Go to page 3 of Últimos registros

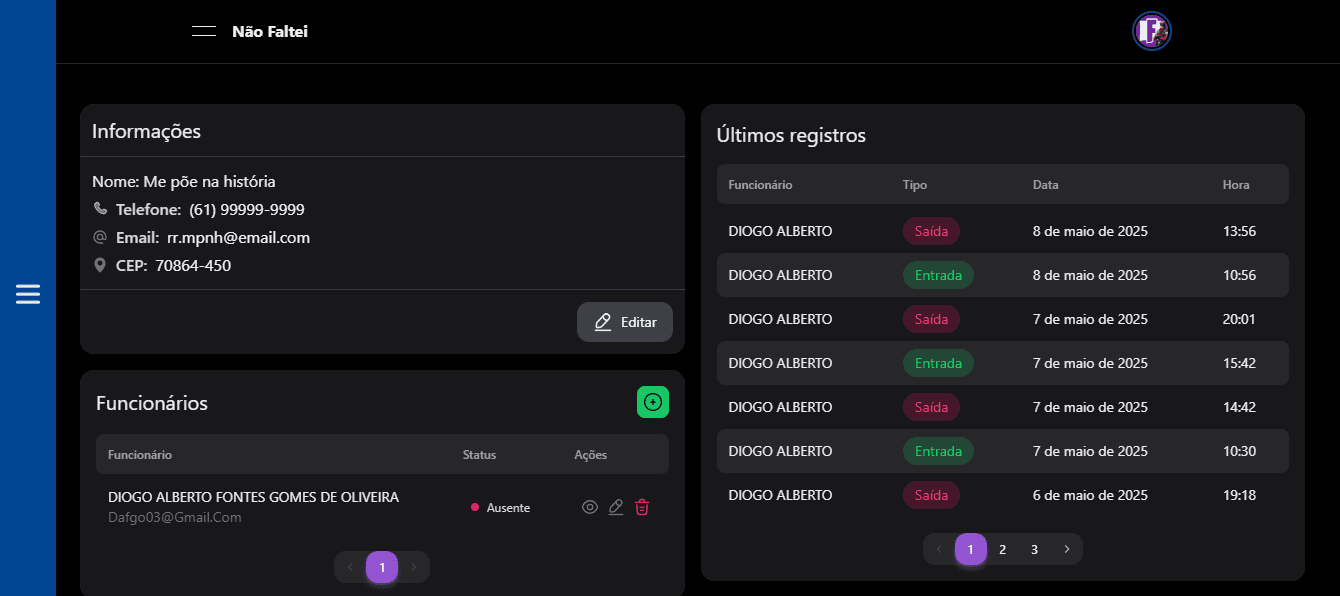point(1034,549)
